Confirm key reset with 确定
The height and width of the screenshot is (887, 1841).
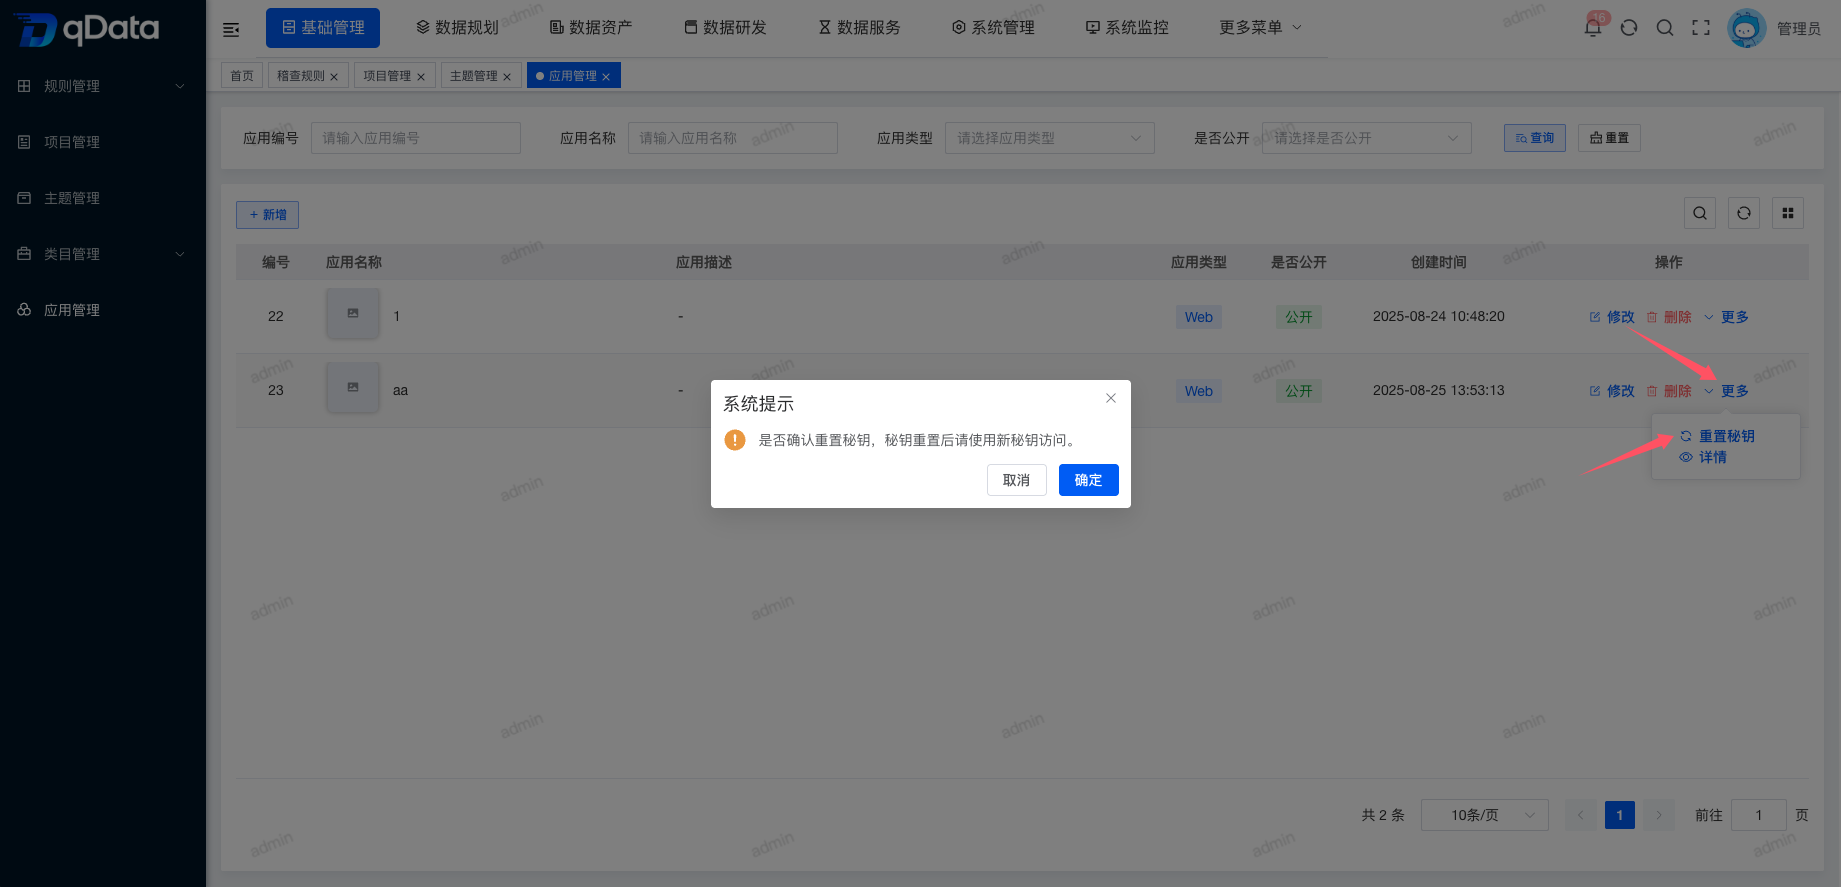[x=1088, y=480]
